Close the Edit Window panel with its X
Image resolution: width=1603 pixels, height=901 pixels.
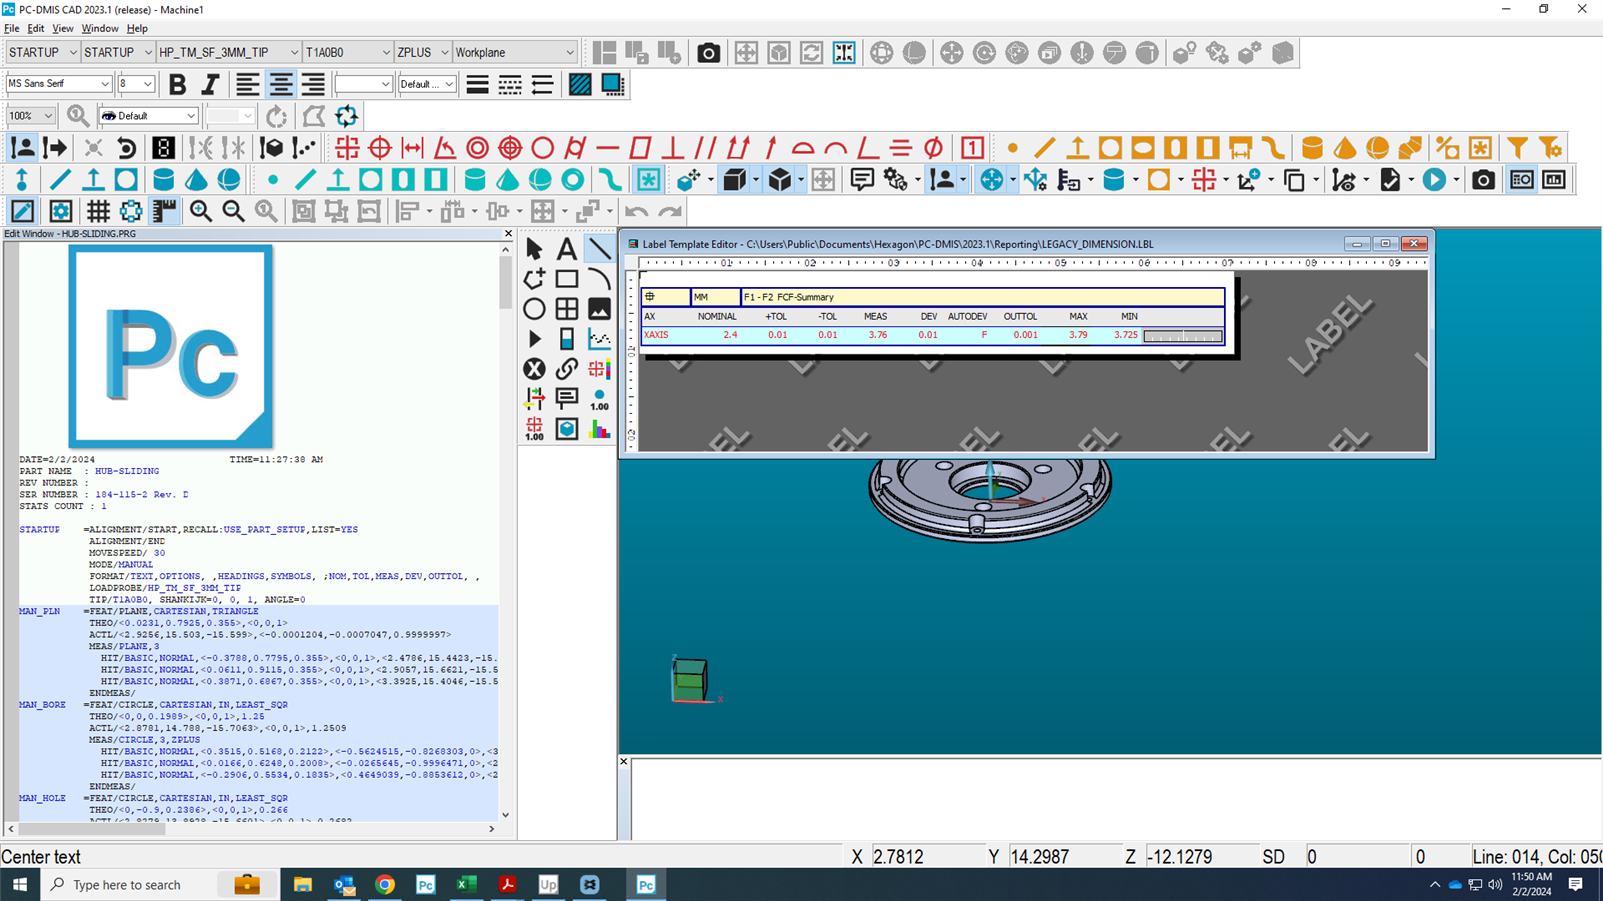click(508, 234)
